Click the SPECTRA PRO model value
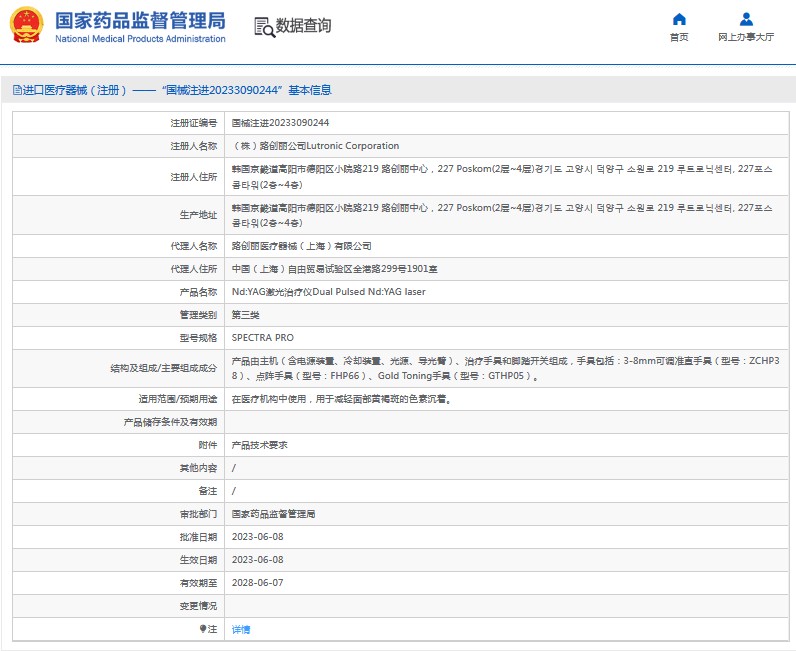 (262, 338)
